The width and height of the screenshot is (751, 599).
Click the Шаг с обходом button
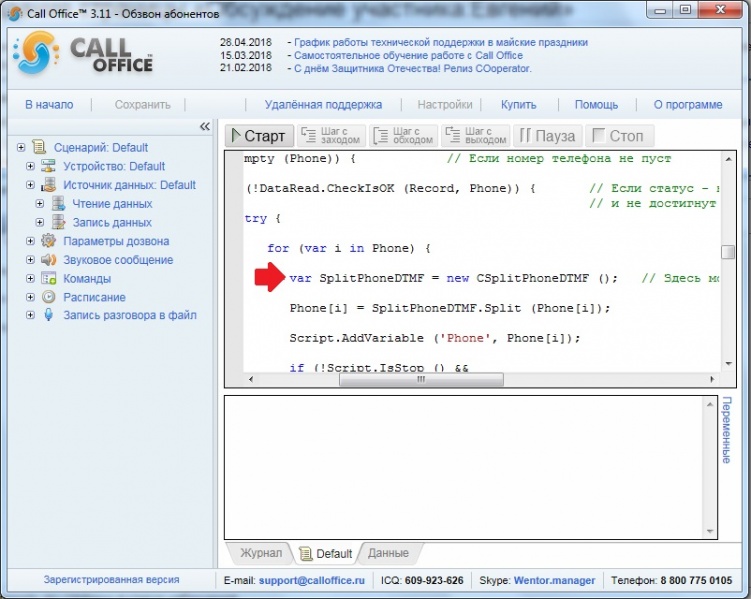coord(403,136)
